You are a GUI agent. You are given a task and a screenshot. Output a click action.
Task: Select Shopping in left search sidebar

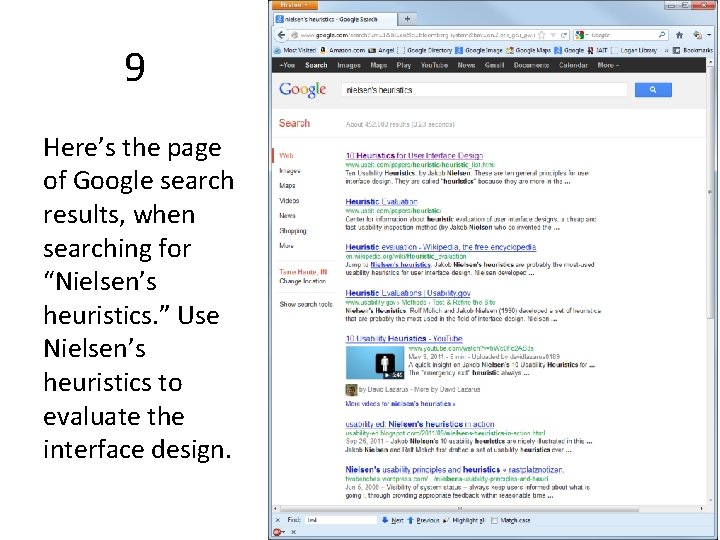click(x=292, y=231)
